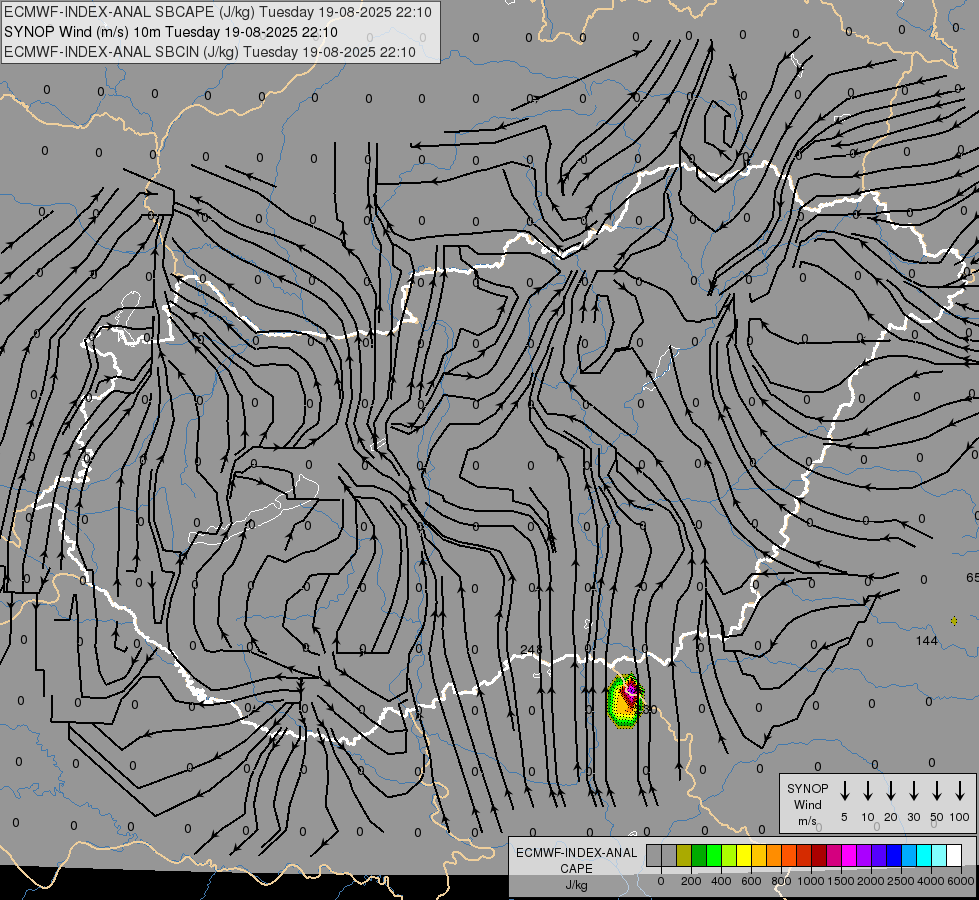Click the 10 m/s wind arrow in legend
The height and width of the screenshot is (900, 979).
coord(868,791)
